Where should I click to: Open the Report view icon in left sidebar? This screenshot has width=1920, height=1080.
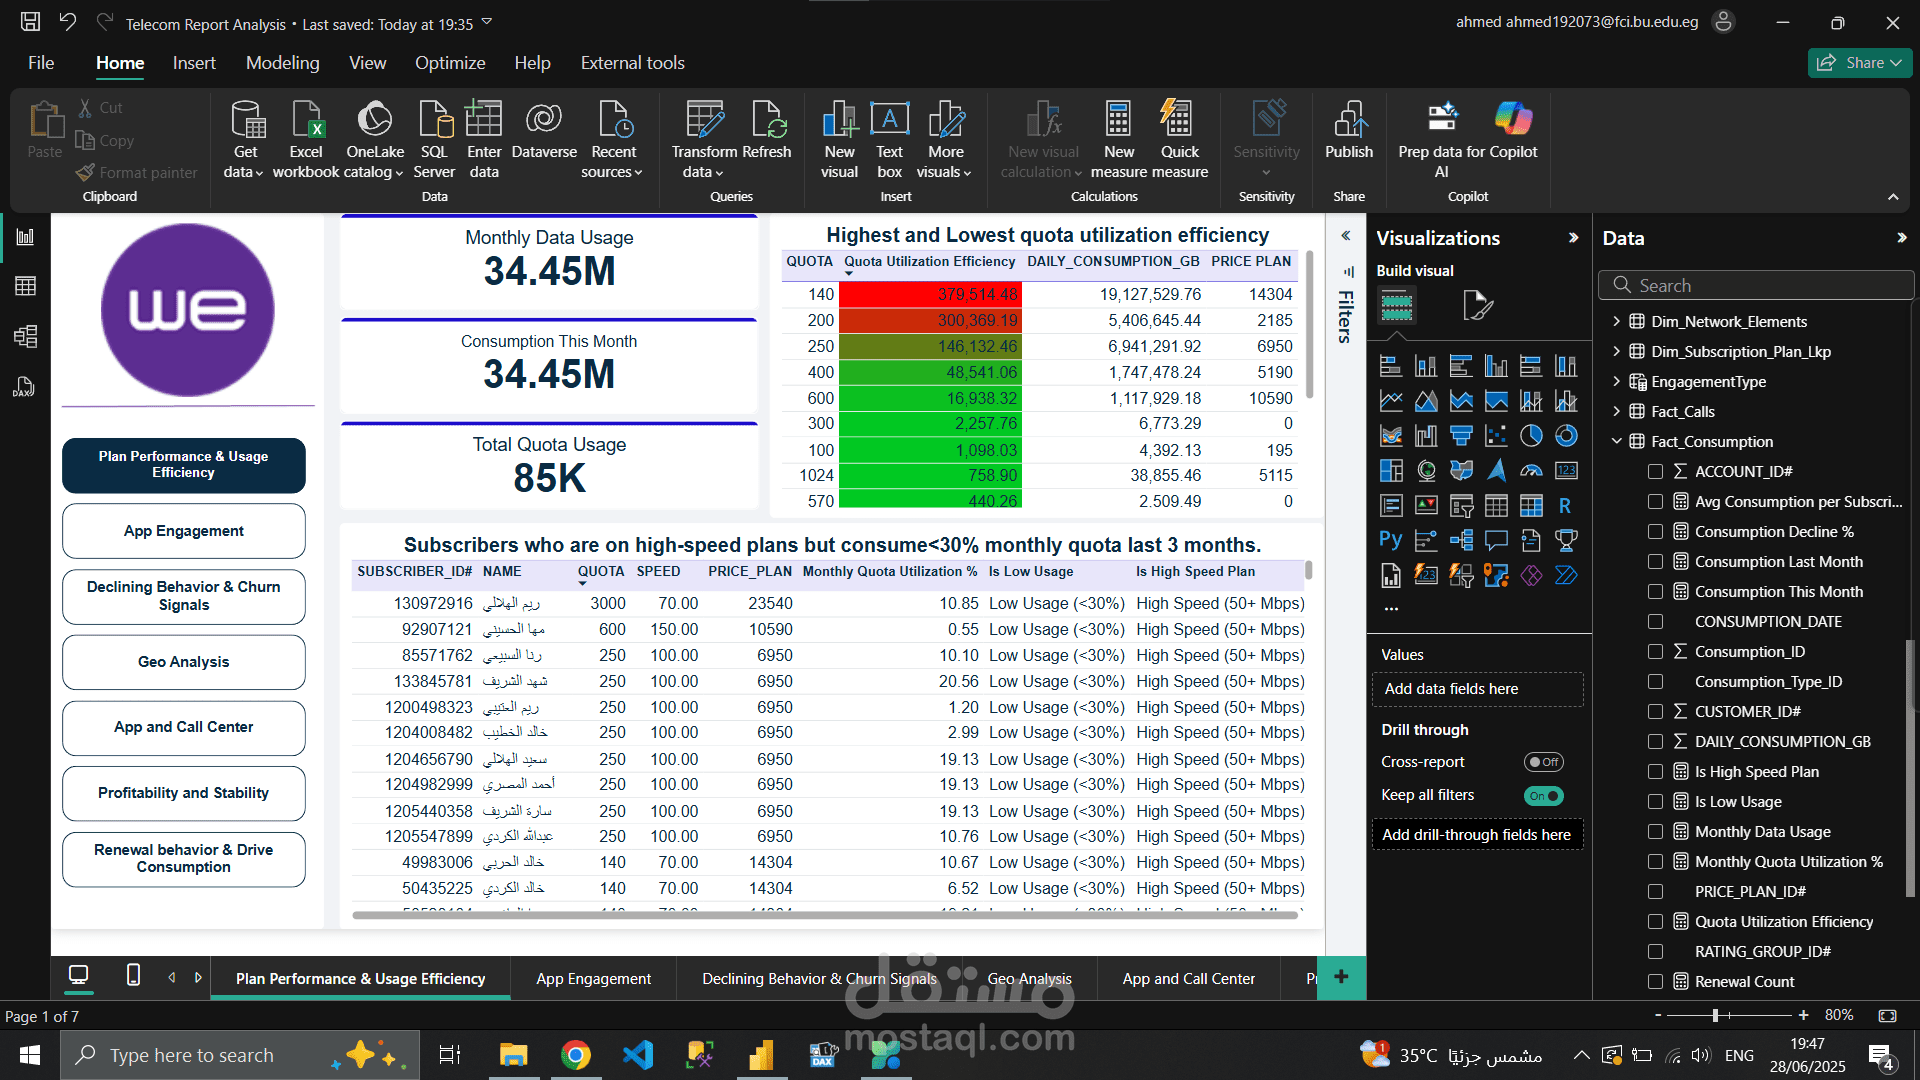pos(25,237)
